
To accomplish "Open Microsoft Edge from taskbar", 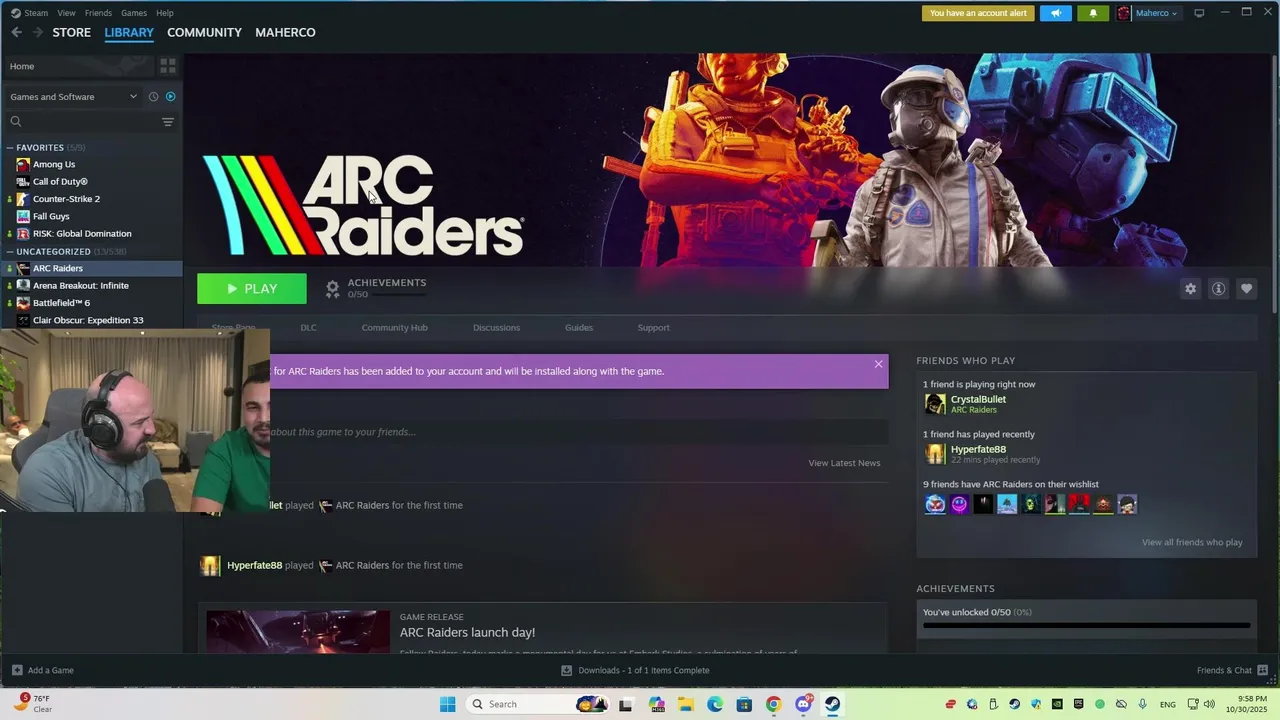I will click(715, 704).
